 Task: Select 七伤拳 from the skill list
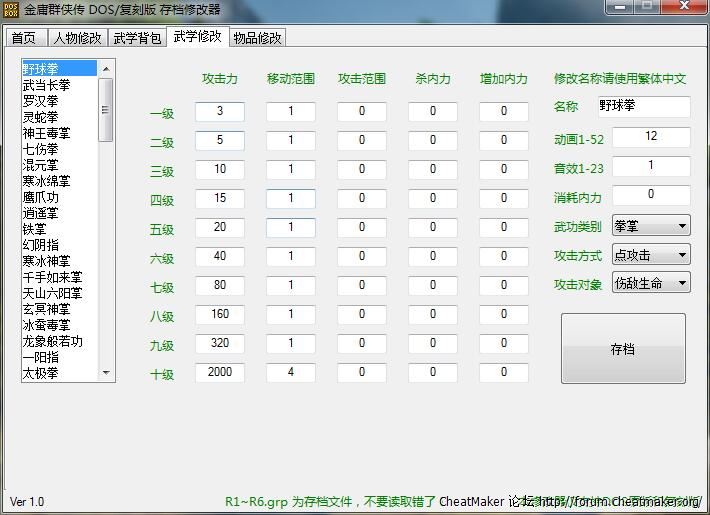41,149
